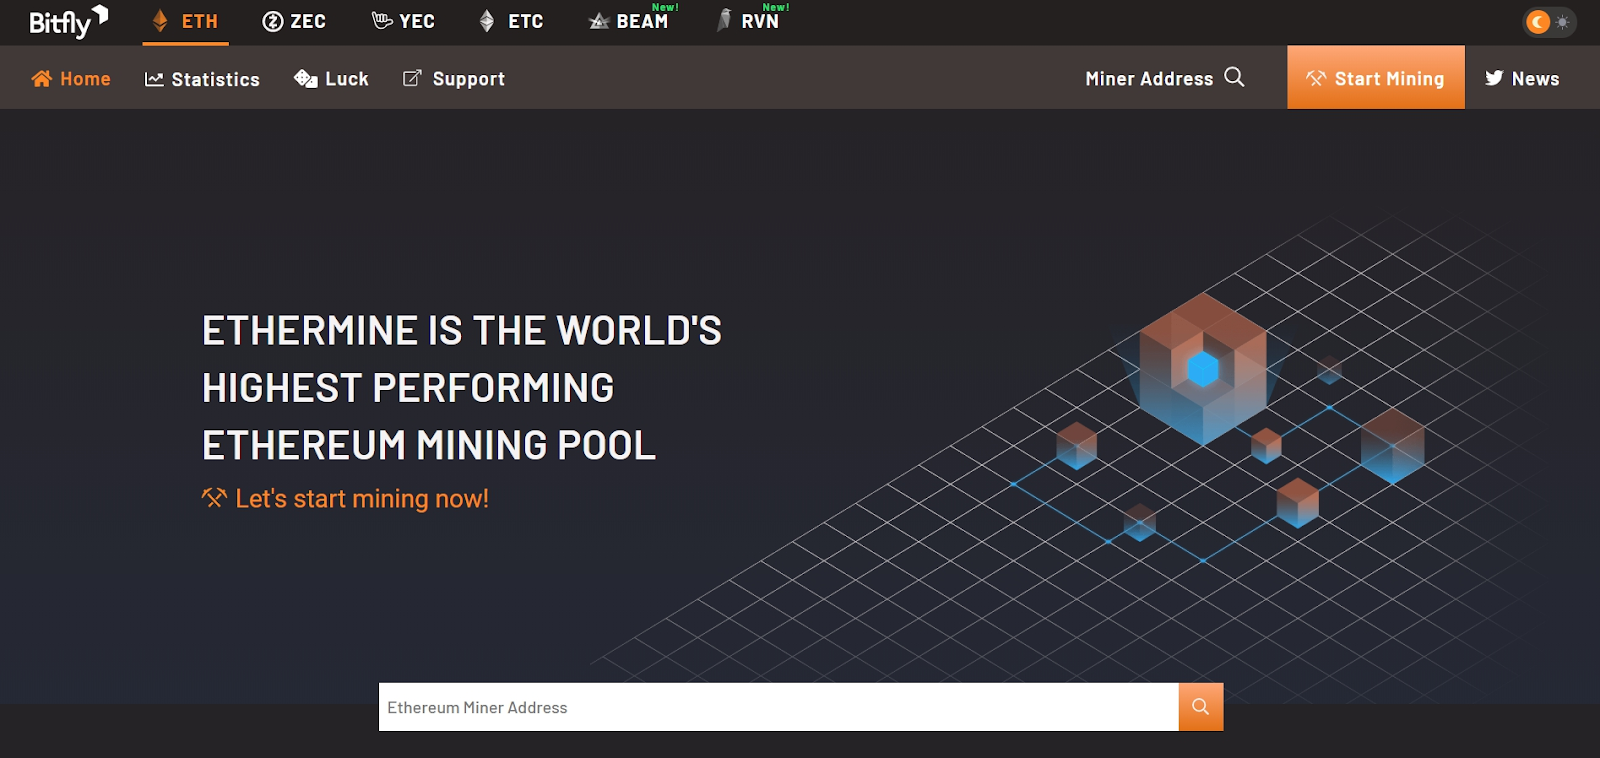
Task: Click the Ravencoin bird icon
Action: coord(724,20)
